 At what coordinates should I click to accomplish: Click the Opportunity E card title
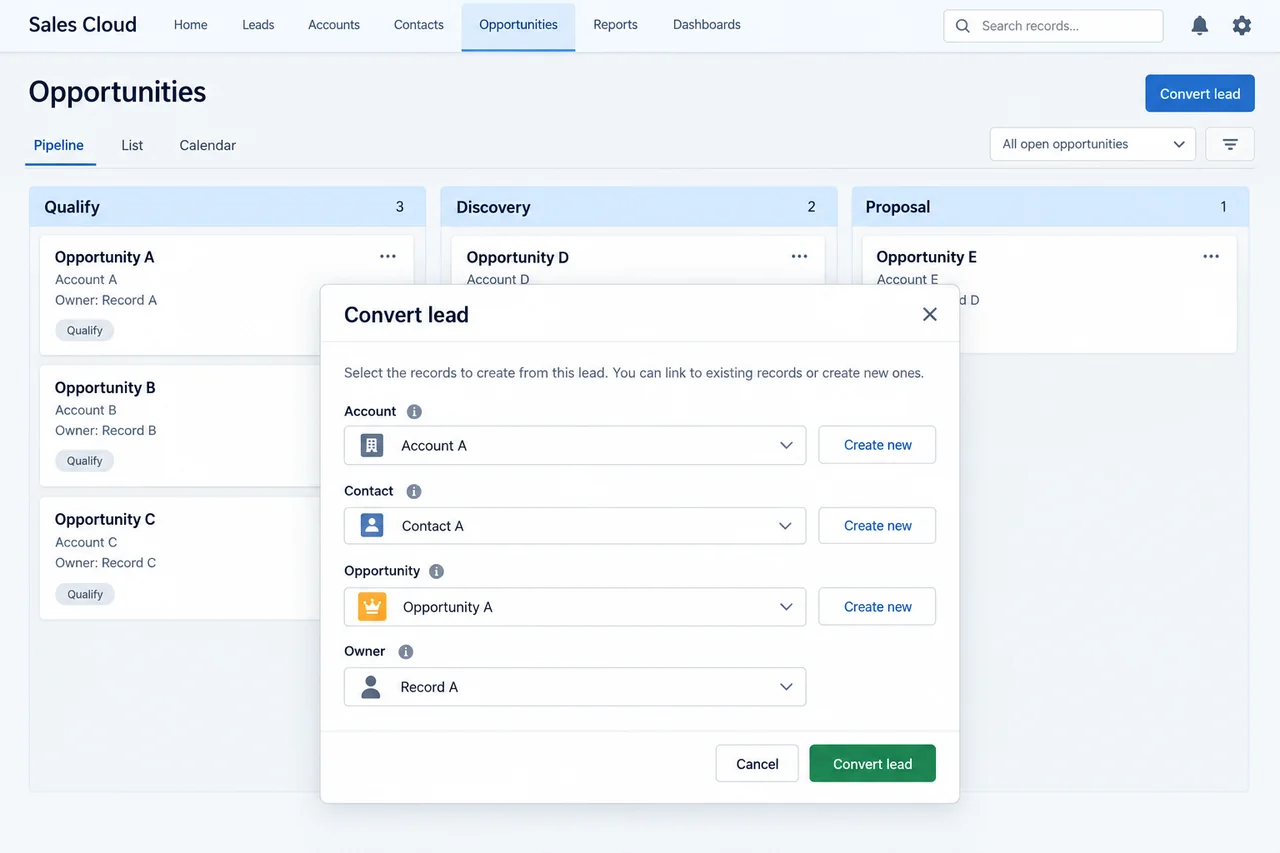pos(927,257)
